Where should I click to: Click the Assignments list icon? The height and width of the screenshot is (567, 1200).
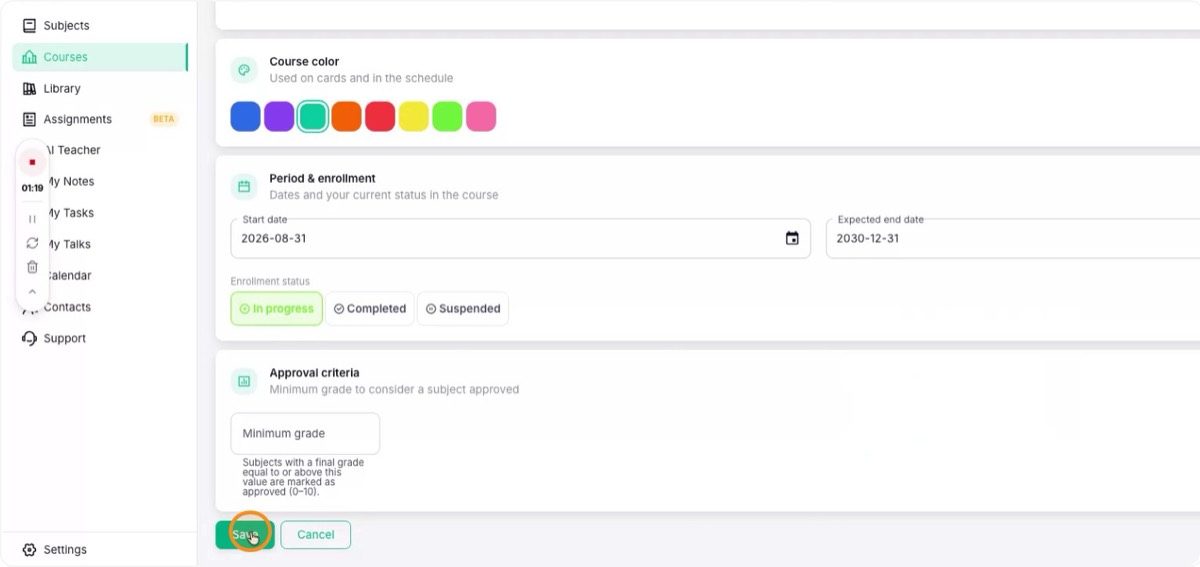tap(29, 119)
